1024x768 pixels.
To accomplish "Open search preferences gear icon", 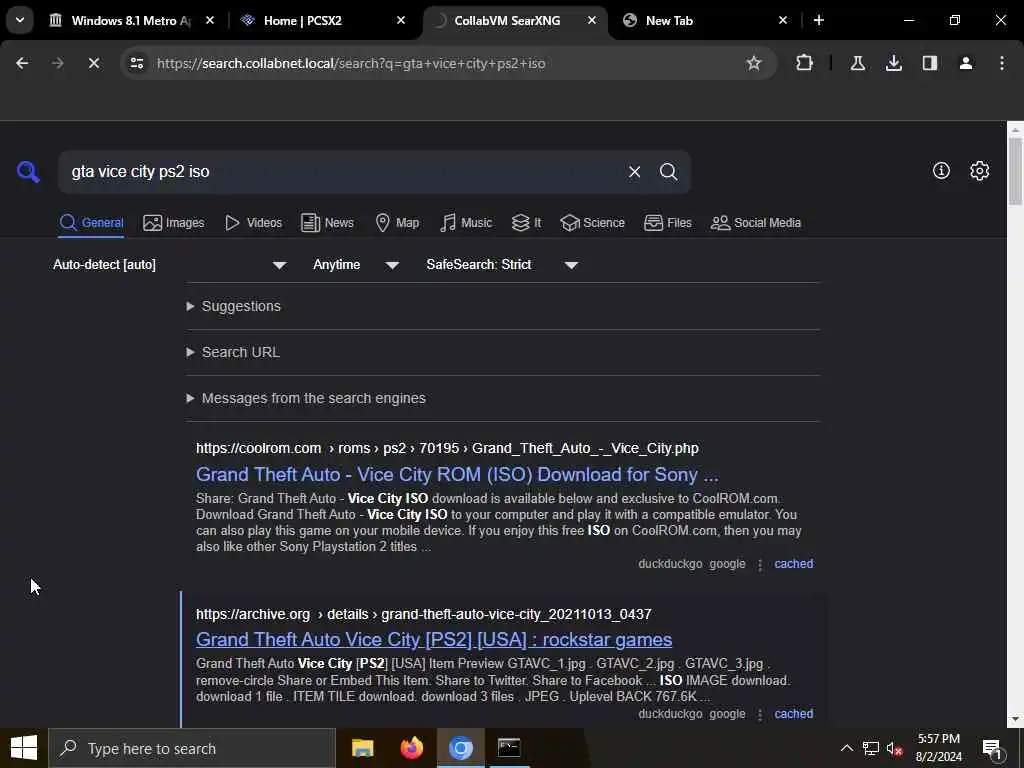I will click(x=979, y=170).
